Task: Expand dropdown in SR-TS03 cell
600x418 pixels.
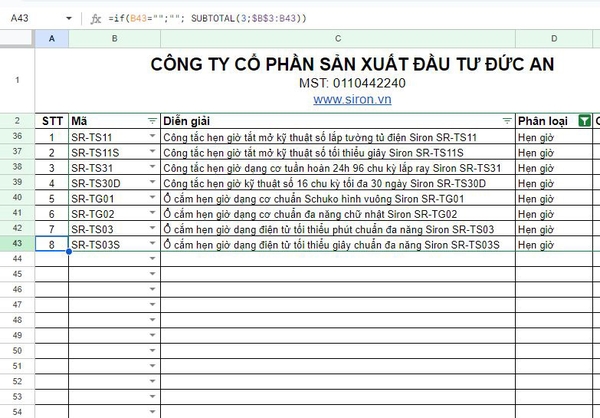Action: (152, 228)
